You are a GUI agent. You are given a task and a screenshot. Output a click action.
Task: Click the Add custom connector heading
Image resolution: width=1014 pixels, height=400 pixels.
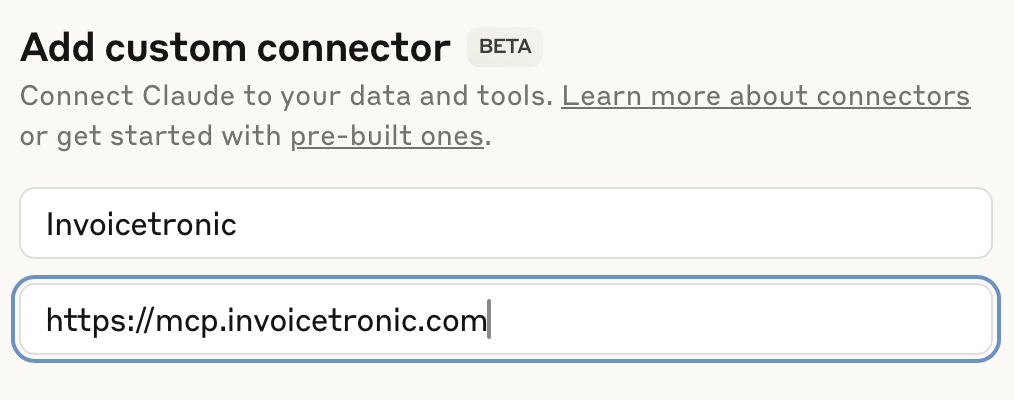tap(236, 47)
